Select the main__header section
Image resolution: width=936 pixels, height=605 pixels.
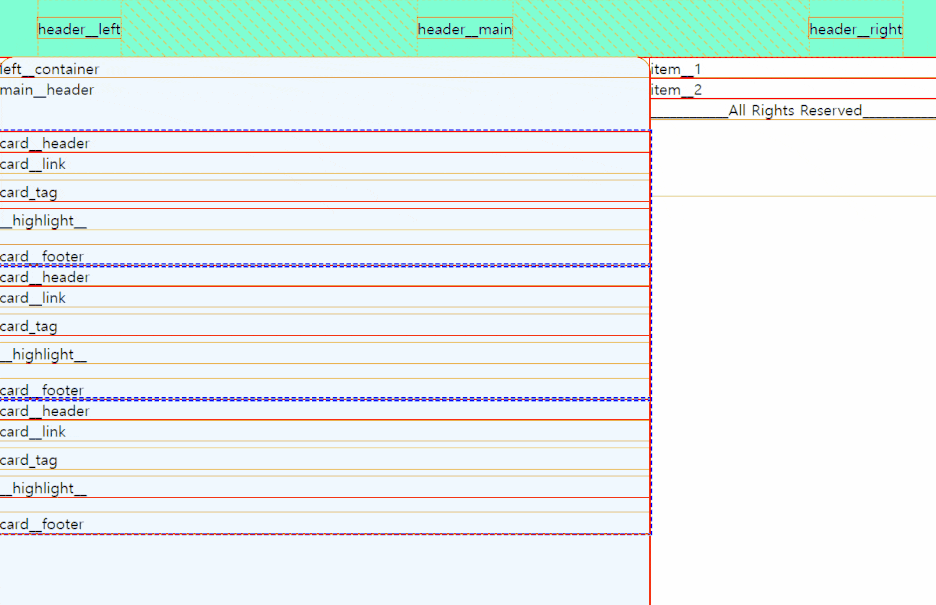[x=325, y=104]
